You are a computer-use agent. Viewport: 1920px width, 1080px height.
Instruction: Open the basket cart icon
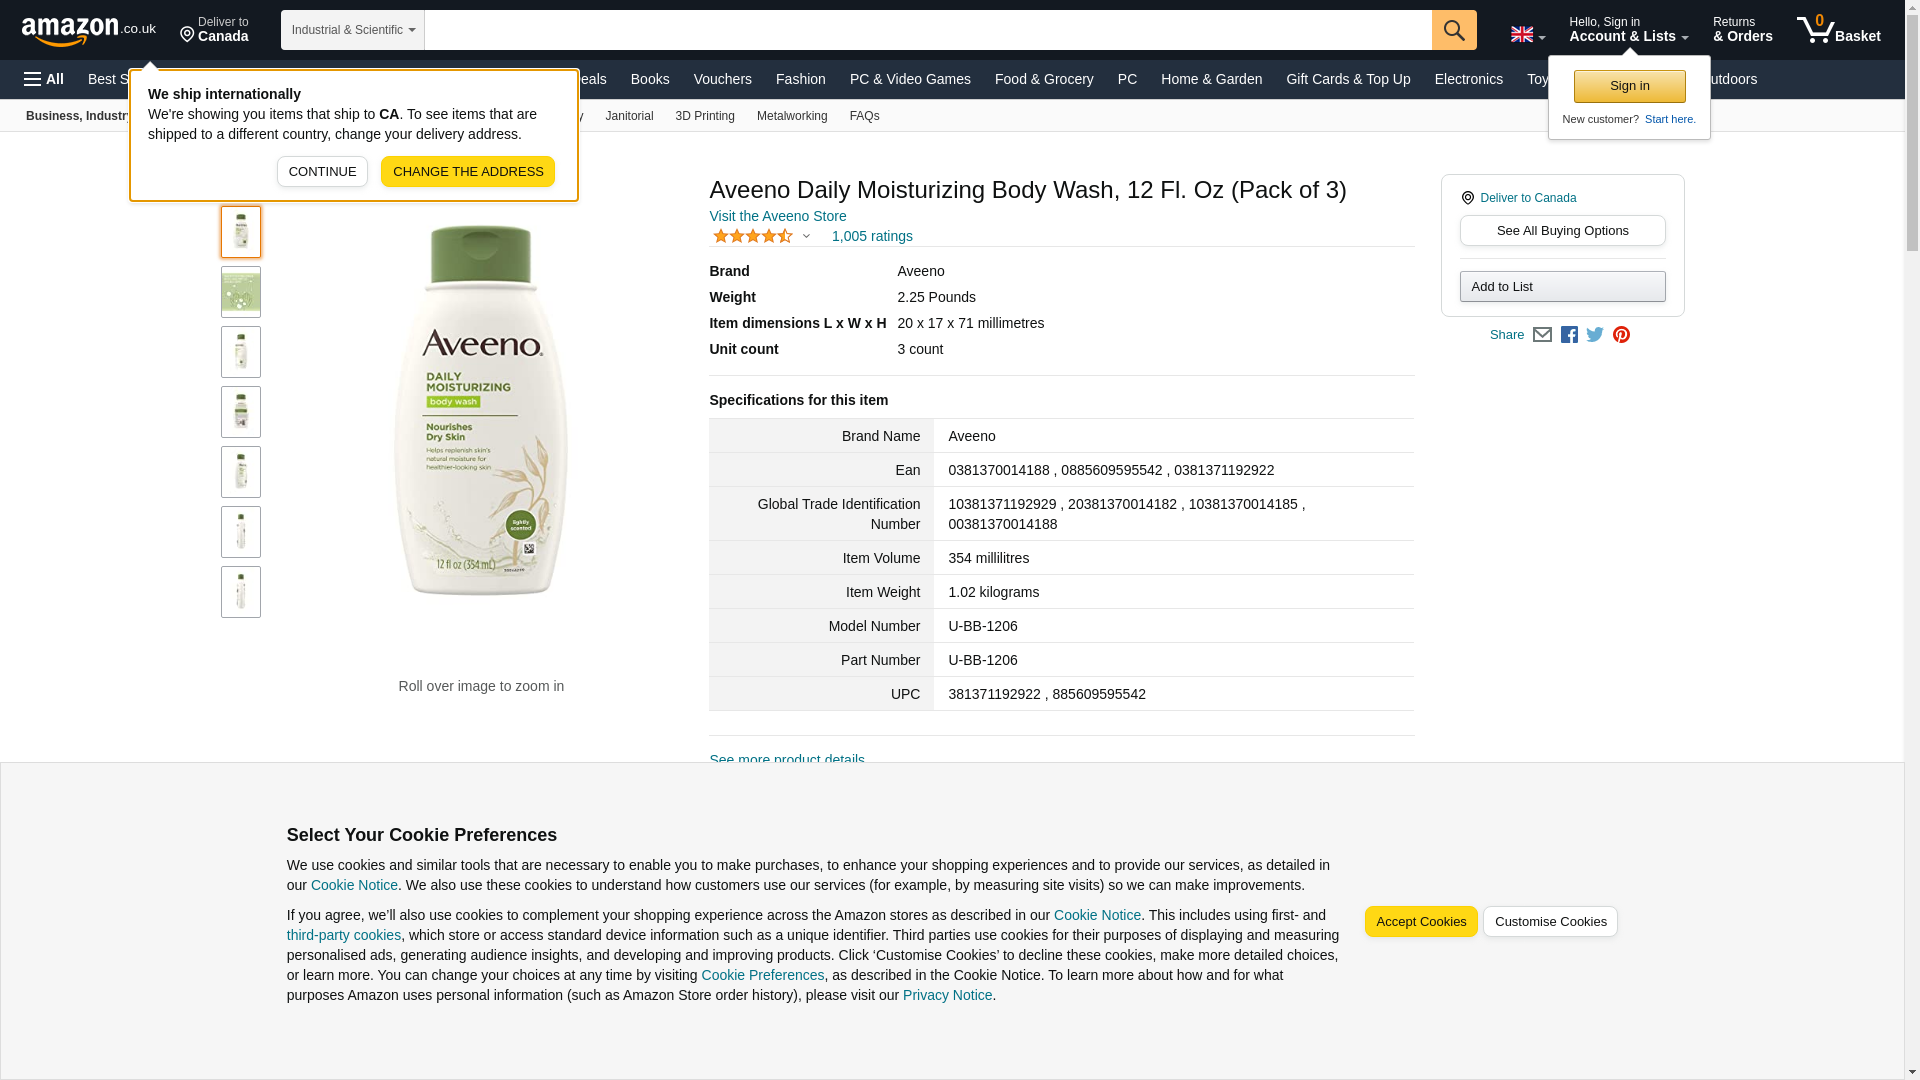[x=1838, y=30]
